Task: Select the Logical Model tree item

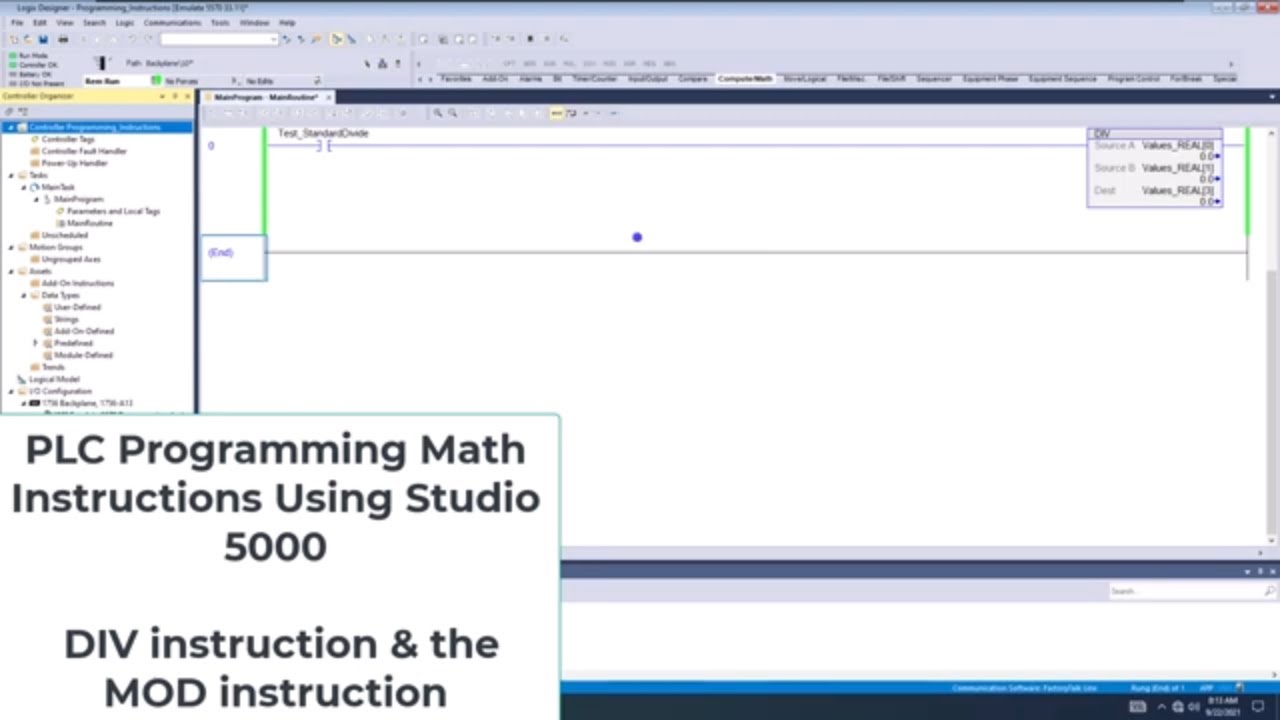Action: tap(54, 379)
